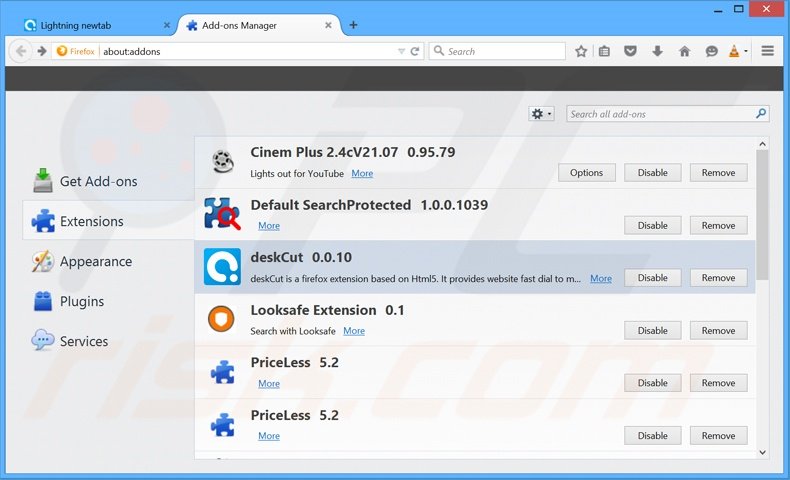This screenshot has width=790, height=480.
Task: Expand More details for deskCut
Action: [600, 279]
